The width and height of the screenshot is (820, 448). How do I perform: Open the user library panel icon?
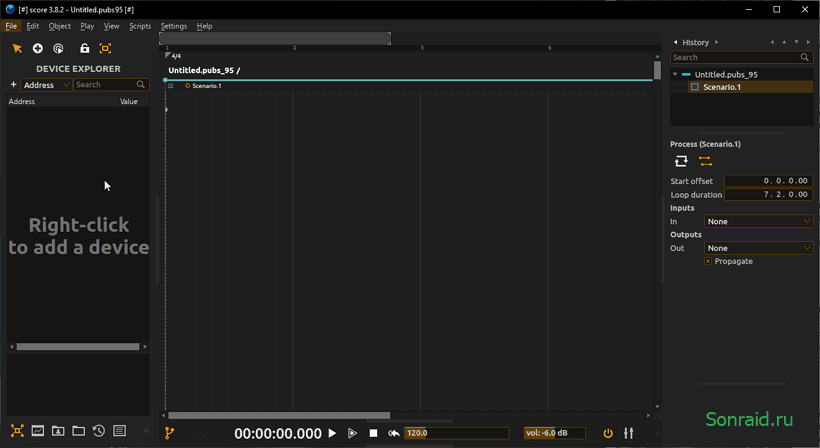58,431
